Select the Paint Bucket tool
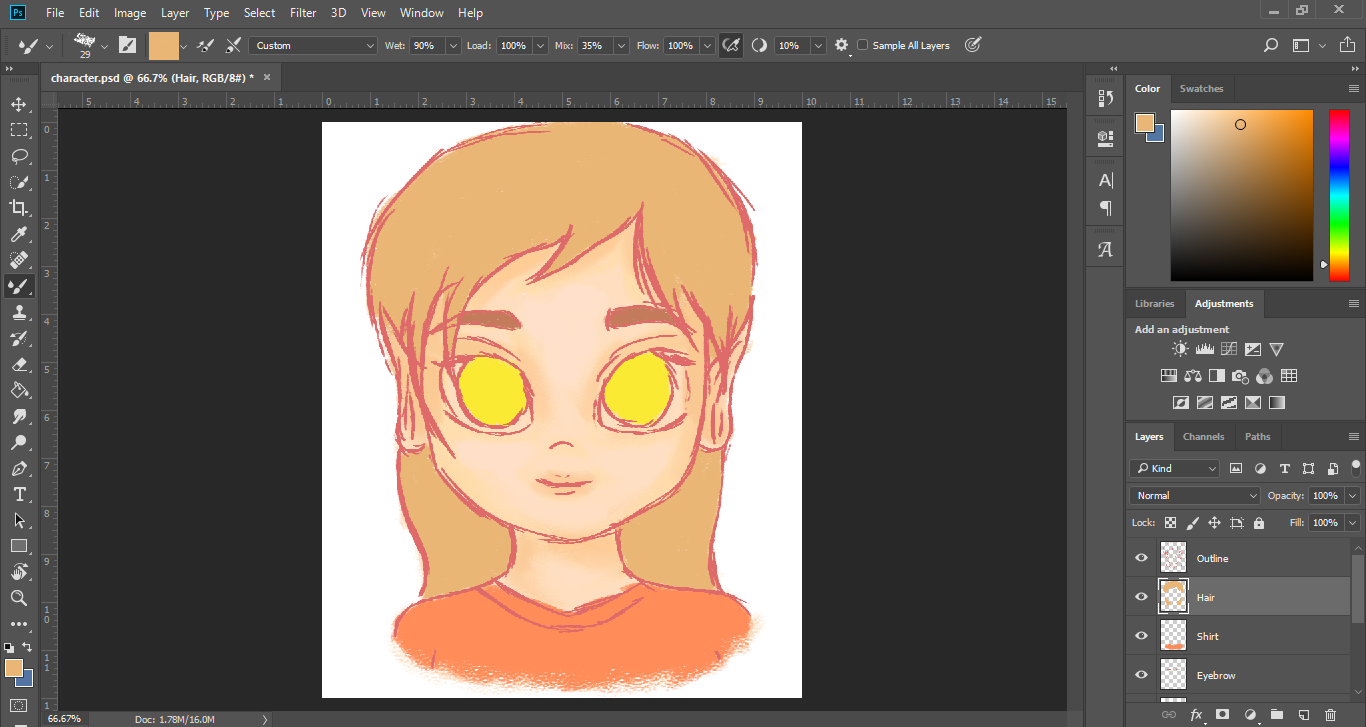 [x=19, y=390]
